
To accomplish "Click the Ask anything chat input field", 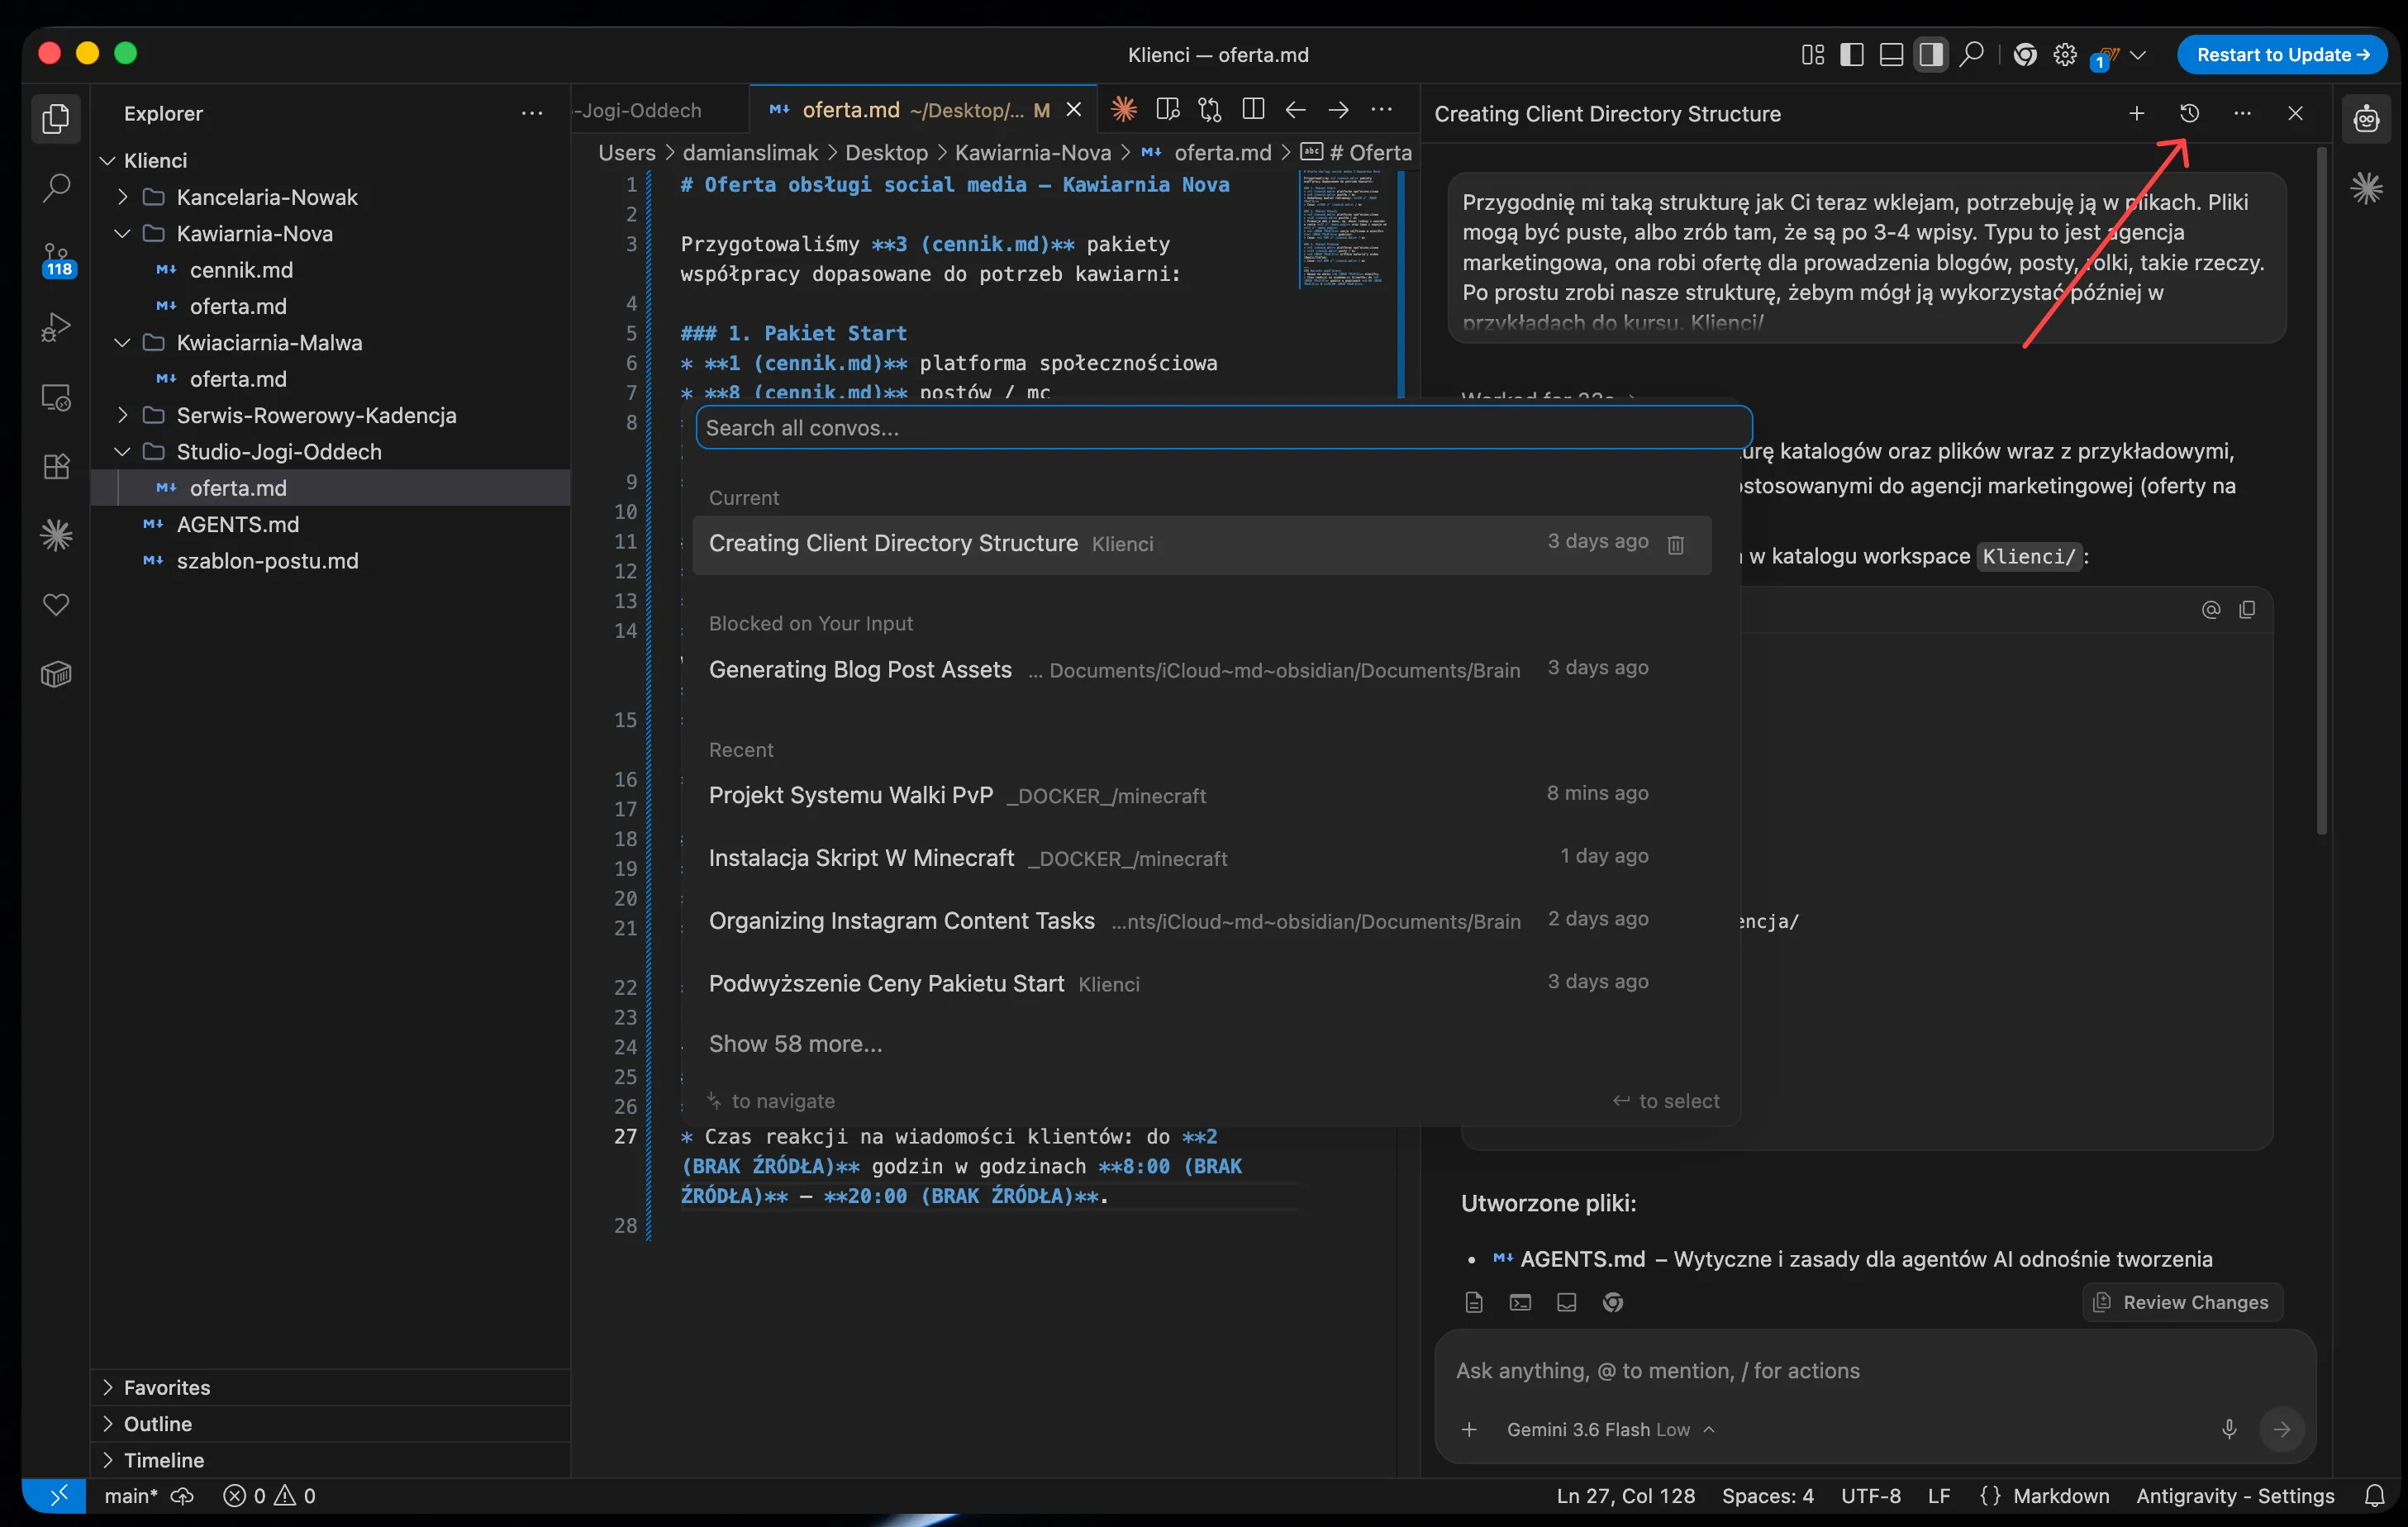I will pos(1875,1371).
